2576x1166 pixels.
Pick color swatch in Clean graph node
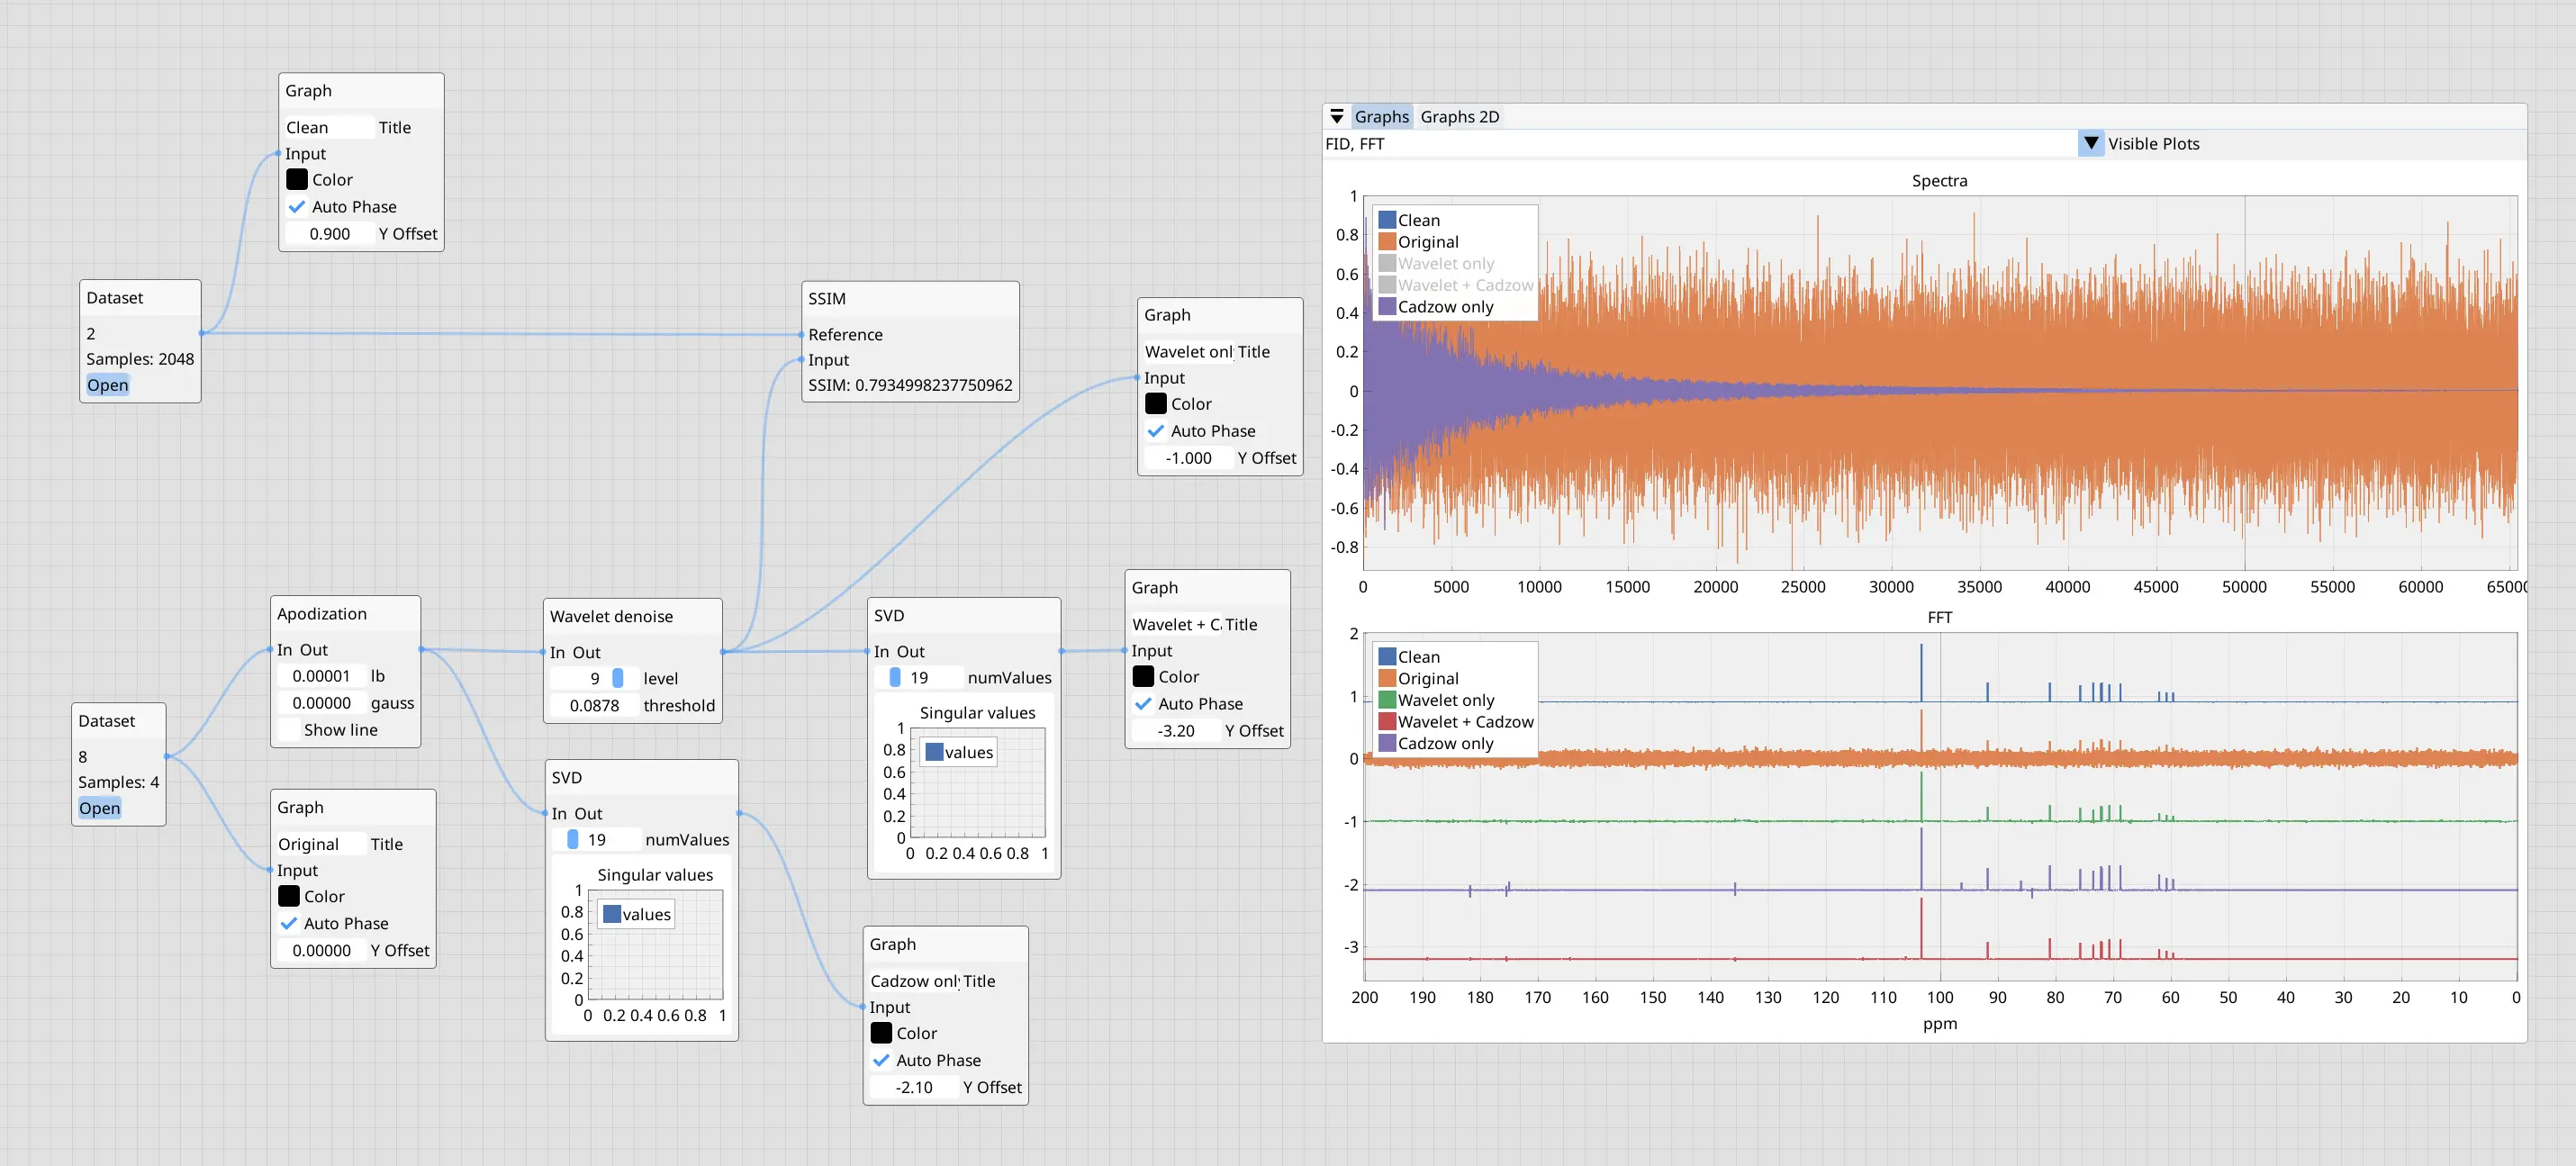(297, 180)
